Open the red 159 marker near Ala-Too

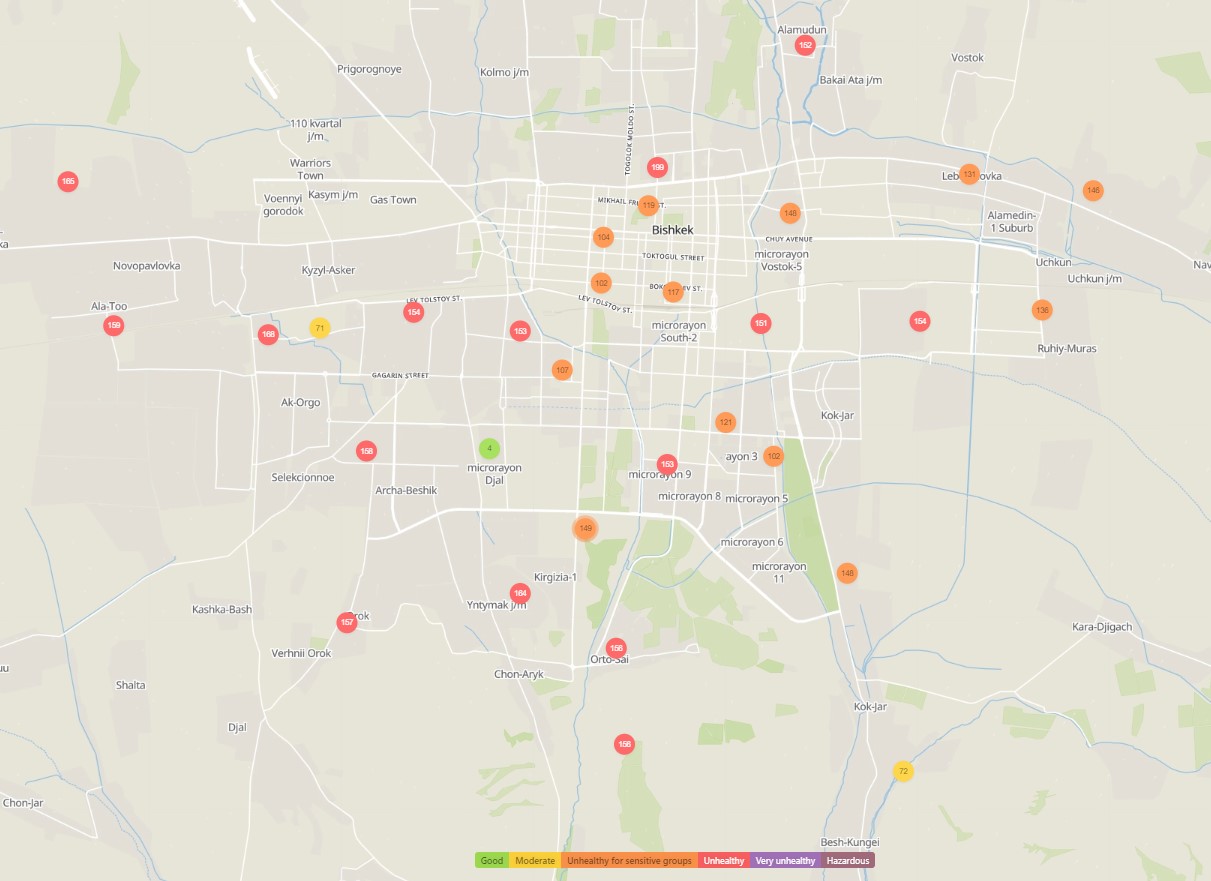[114, 325]
